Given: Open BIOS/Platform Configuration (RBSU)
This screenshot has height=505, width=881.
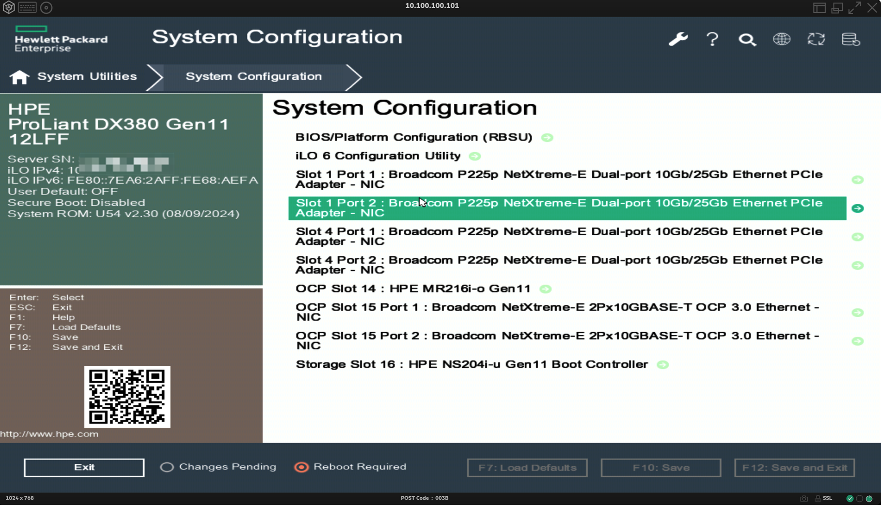Looking at the screenshot, I should tap(414, 138).
